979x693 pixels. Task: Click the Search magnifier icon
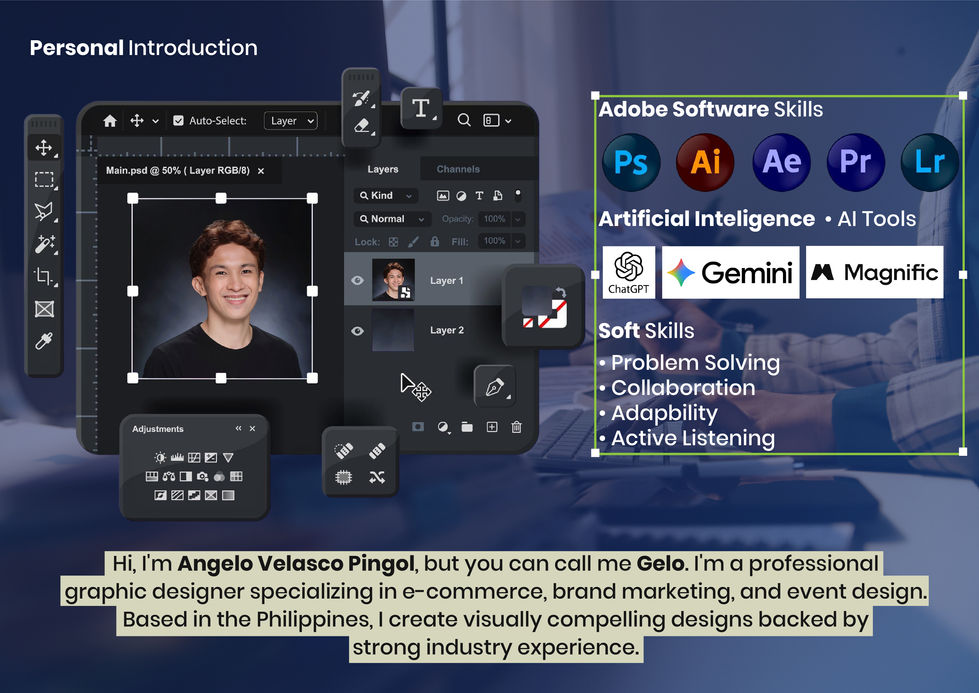[x=464, y=120]
